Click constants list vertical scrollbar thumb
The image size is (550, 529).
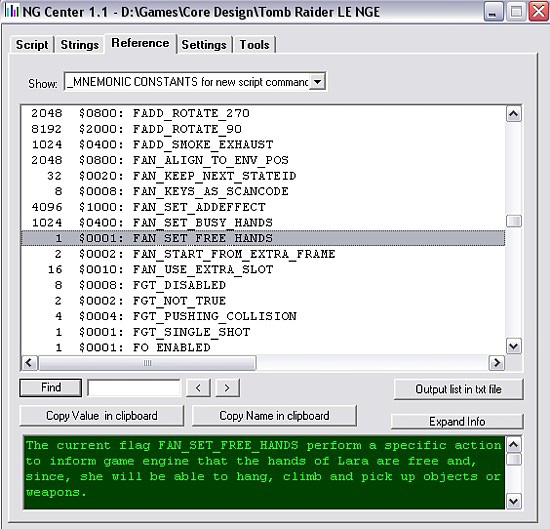point(514,221)
